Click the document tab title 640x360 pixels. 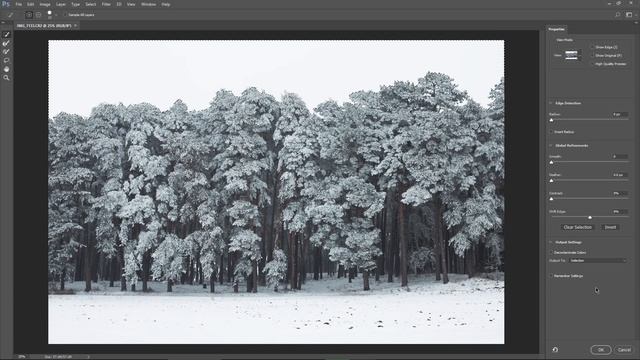[x=44, y=25]
